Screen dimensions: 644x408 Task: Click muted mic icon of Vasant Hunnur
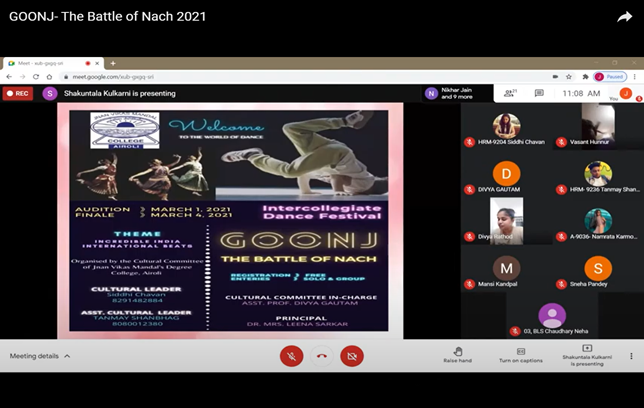[561, 142]
